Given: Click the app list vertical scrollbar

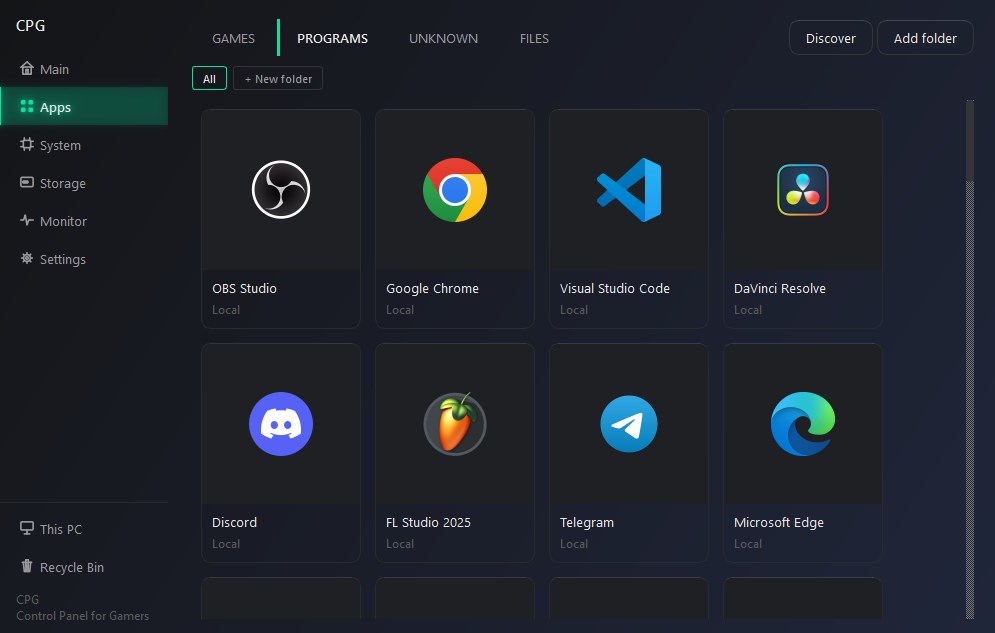Looking at the screenshot, I should pos(970,359).
